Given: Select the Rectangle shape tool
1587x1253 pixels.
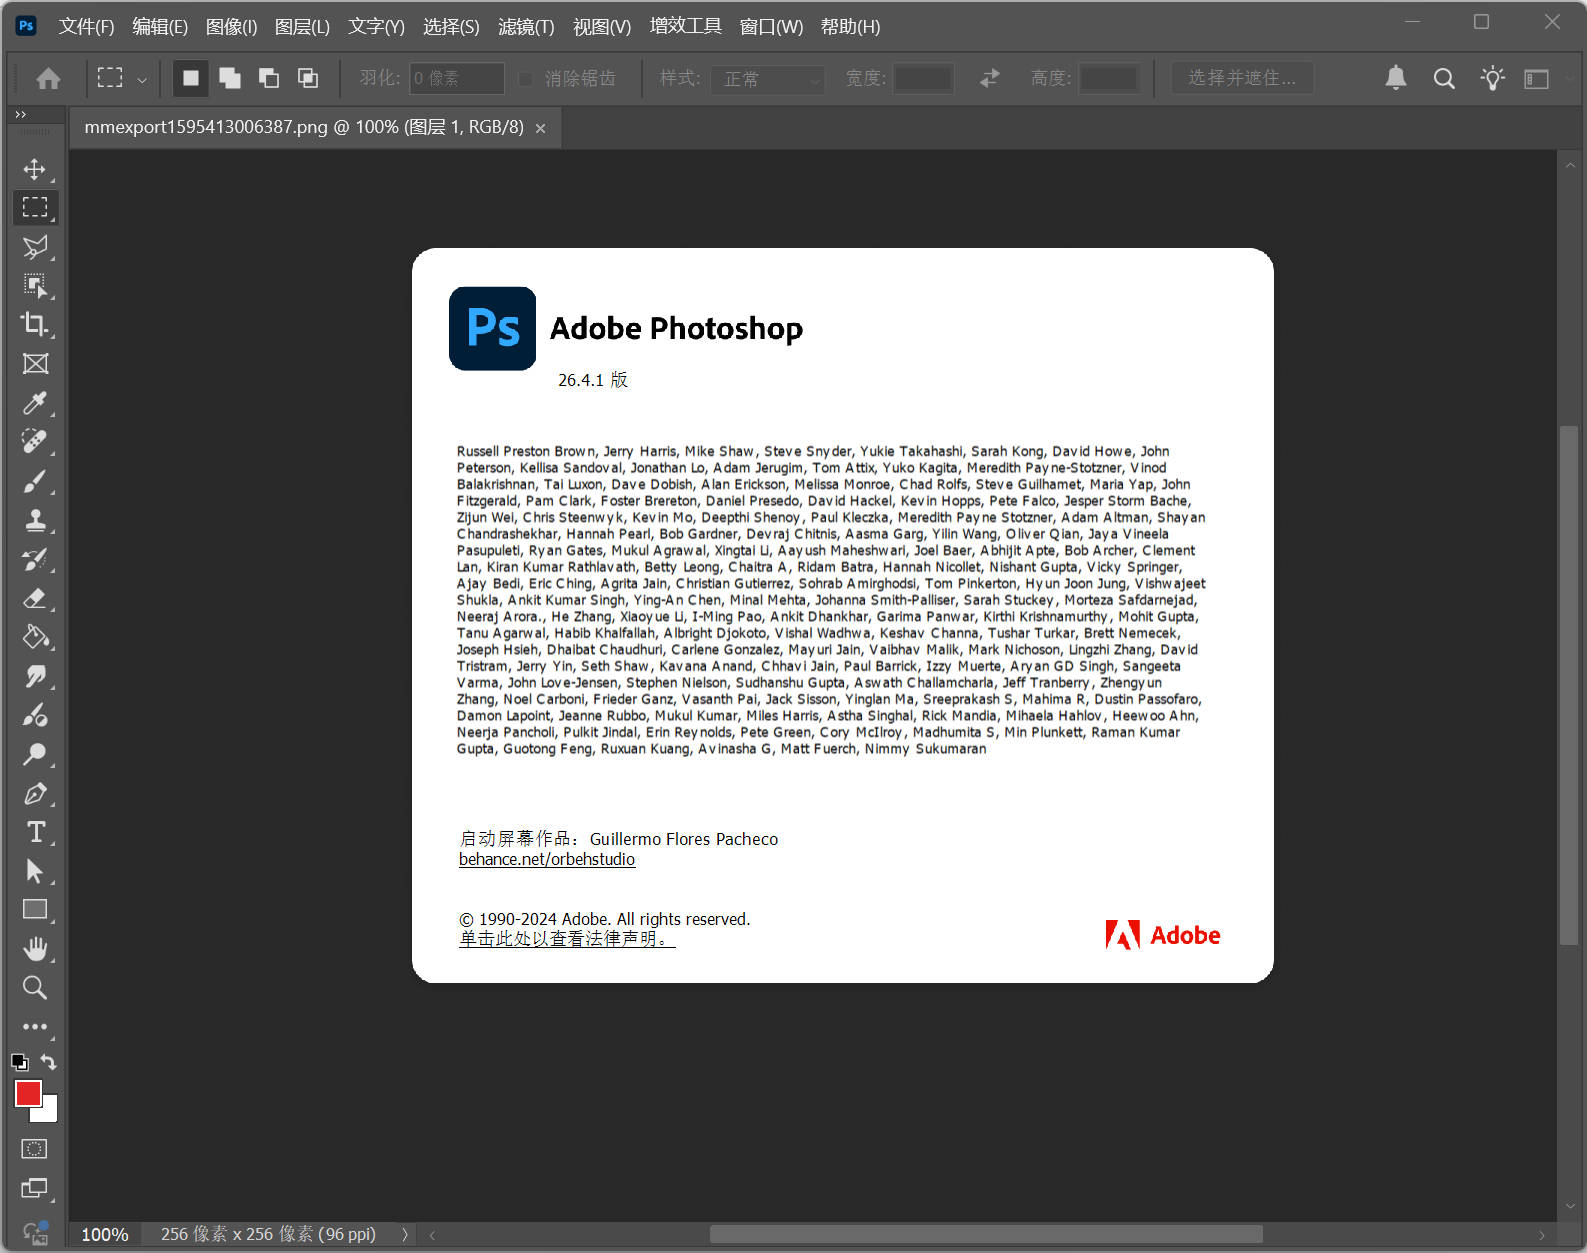Looking at the screenshot, I should (35, 910).
